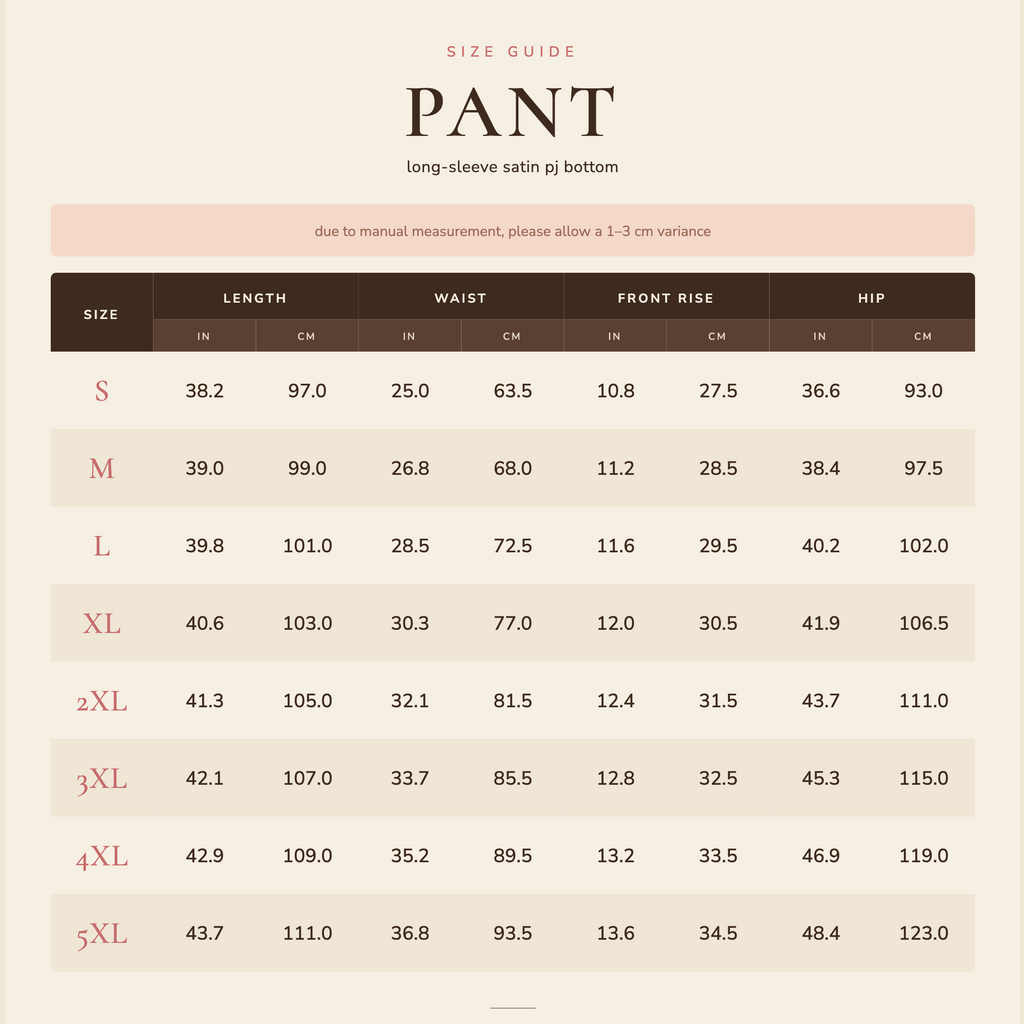Viewport: 1024px width, 1024px height.
Task: Click the long-sleeve satin pj bottom subtitle
Action: pos(512,167)
